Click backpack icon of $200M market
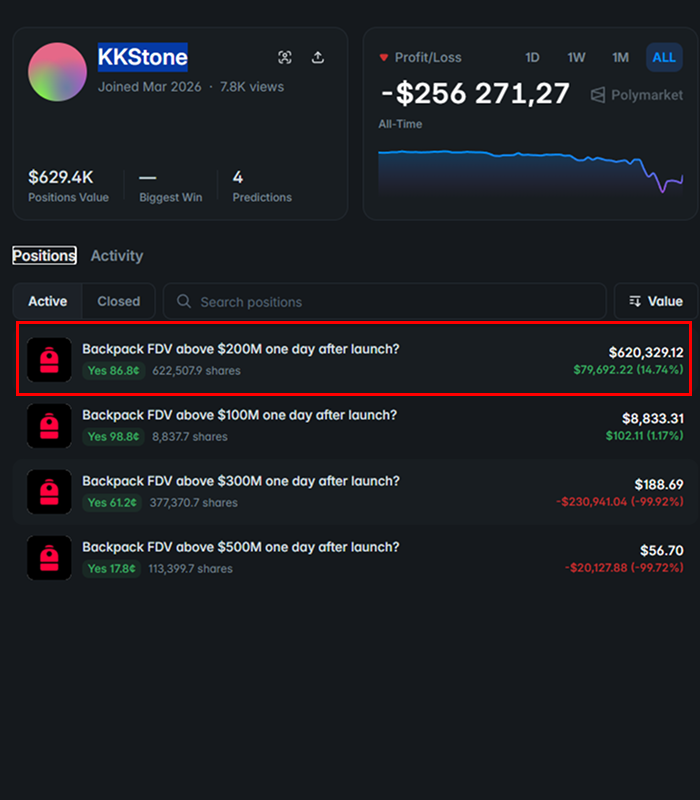 (49, 360)
